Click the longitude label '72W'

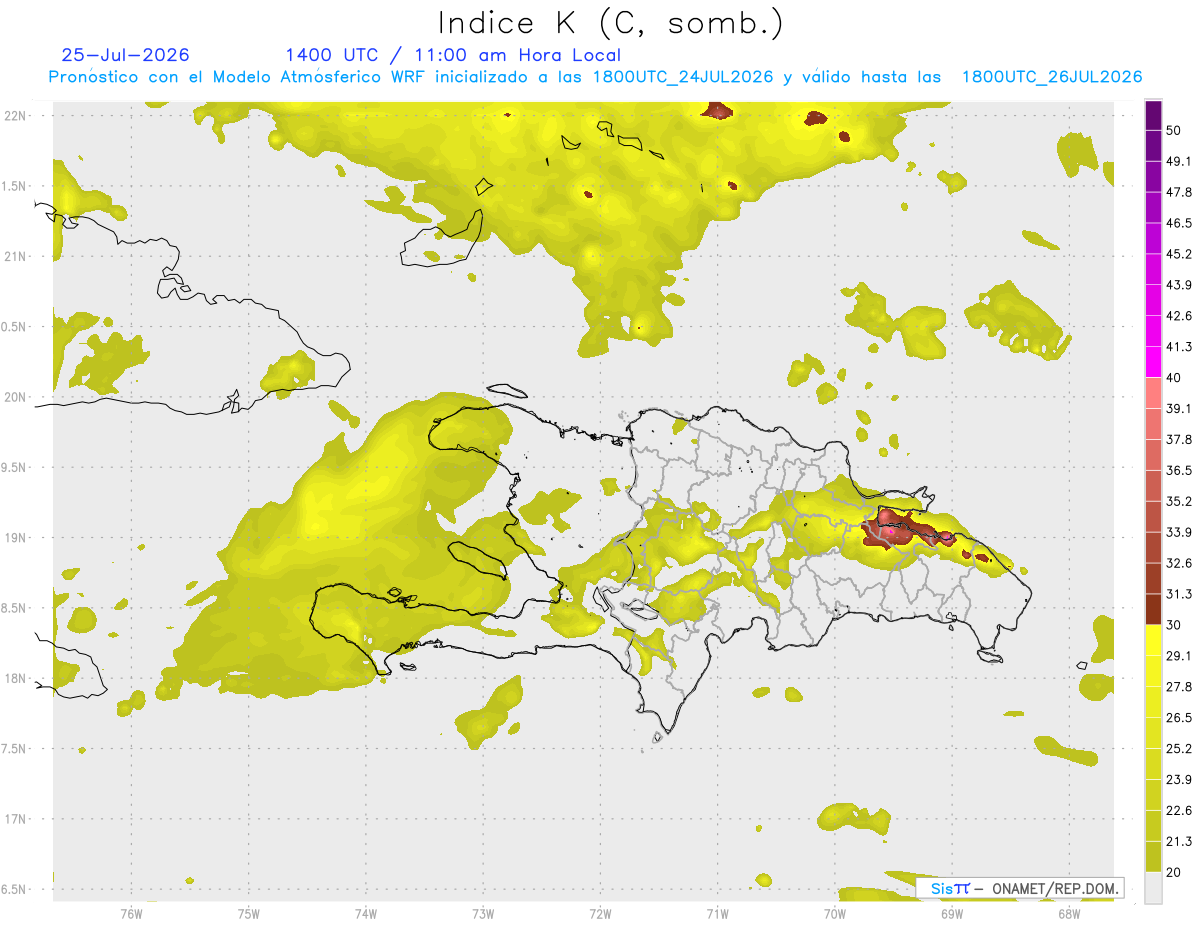pyautogui.click(x=600, y=913)
